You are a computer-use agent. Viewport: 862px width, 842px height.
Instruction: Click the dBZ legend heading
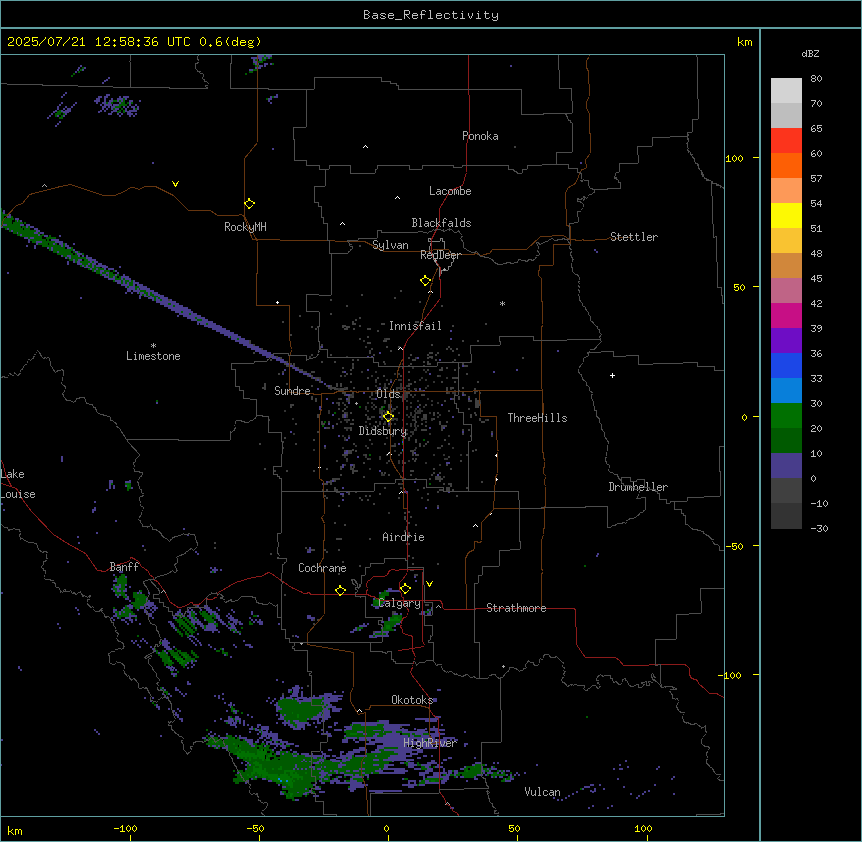point(810,53)
